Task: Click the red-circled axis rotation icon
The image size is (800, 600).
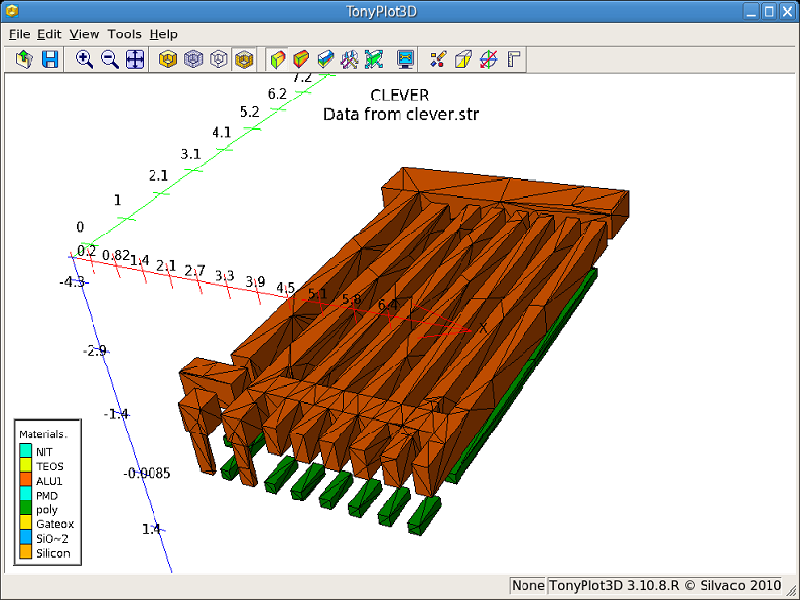Action: (x=489, y=59)
